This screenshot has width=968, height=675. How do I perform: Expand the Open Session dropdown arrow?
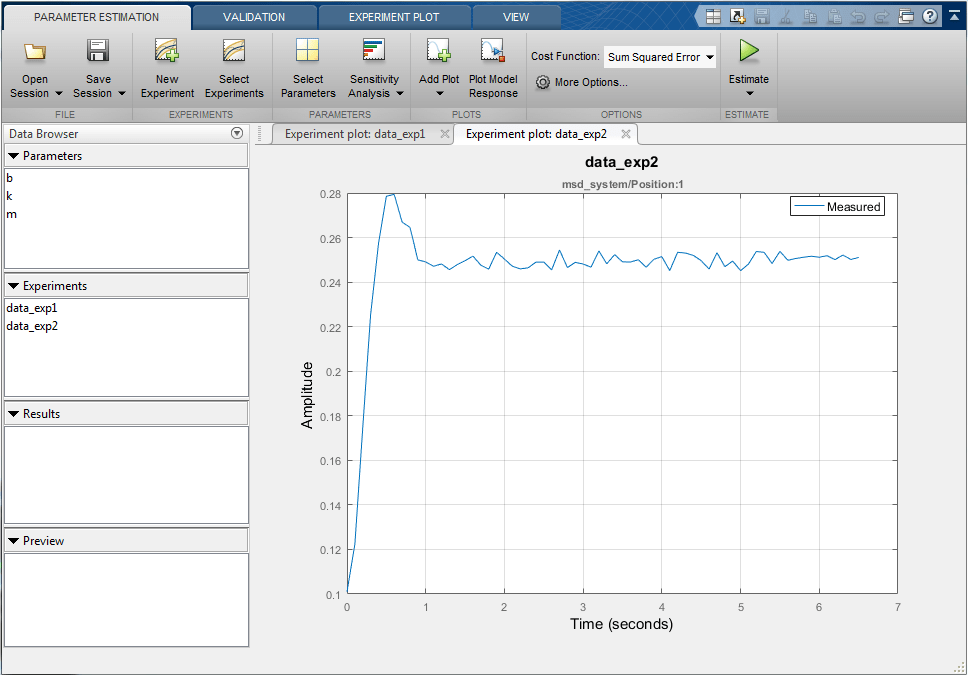click(x=59, y=93)
